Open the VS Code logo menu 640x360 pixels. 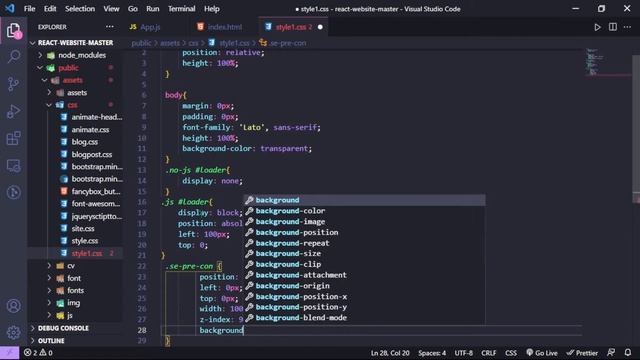[9, 9]
